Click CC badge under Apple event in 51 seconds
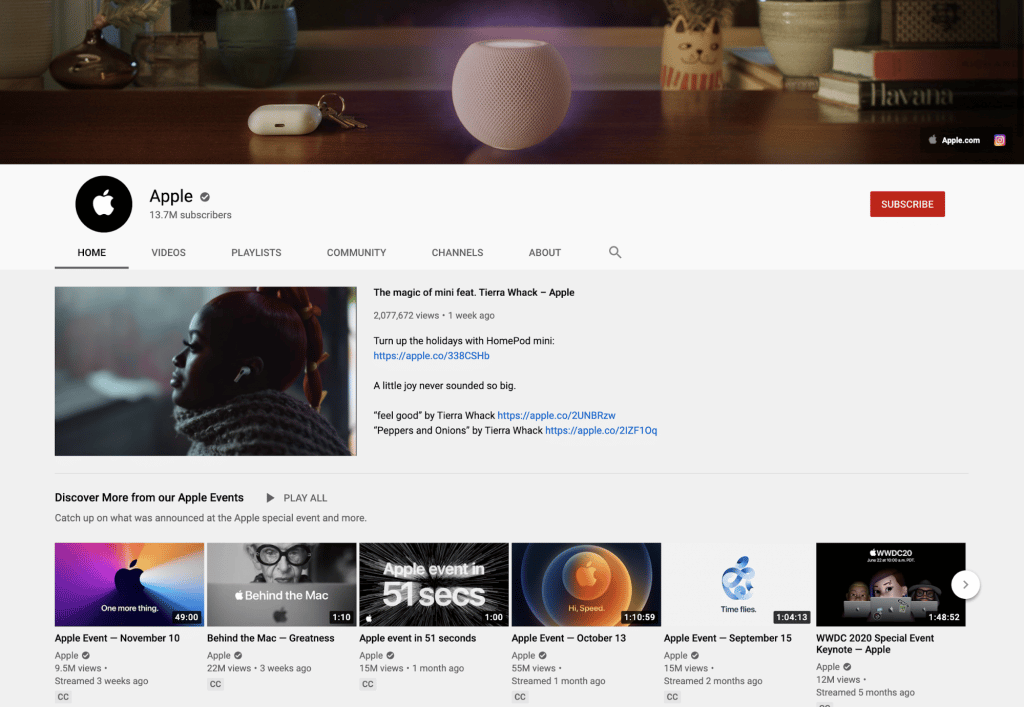1024x707 pixels. tap(368, 684)
